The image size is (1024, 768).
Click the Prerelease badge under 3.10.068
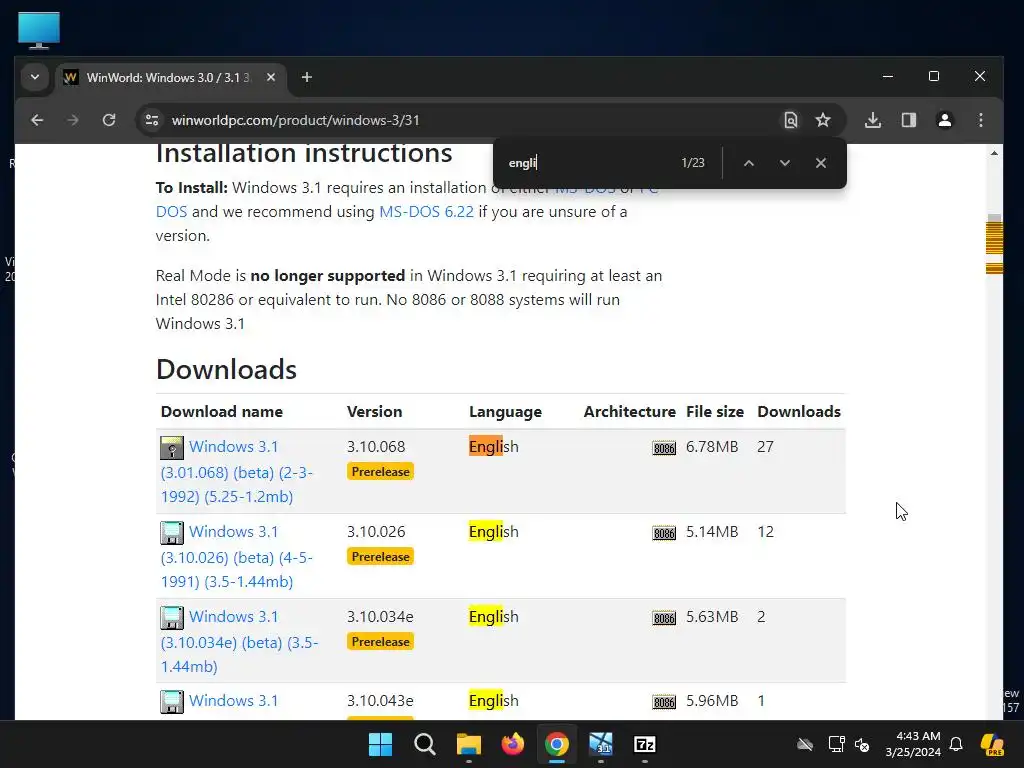[380, 472]
